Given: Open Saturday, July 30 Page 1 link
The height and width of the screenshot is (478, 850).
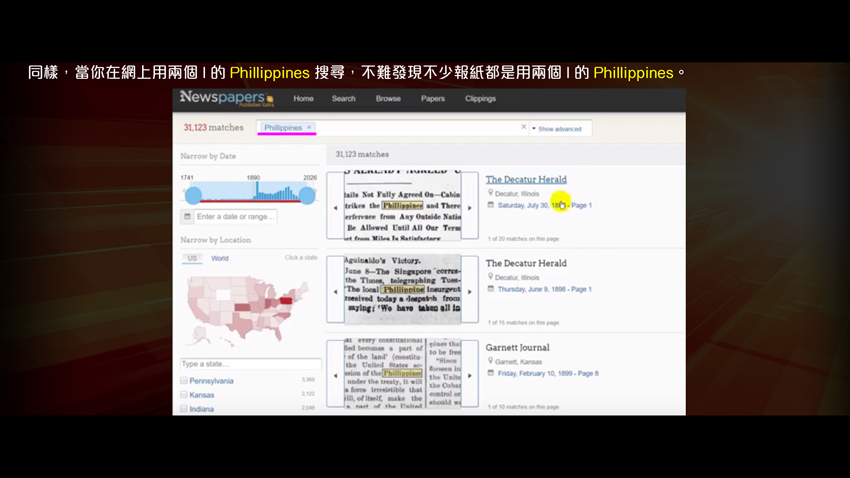Looking at the screenshot, I should (545, 205).
